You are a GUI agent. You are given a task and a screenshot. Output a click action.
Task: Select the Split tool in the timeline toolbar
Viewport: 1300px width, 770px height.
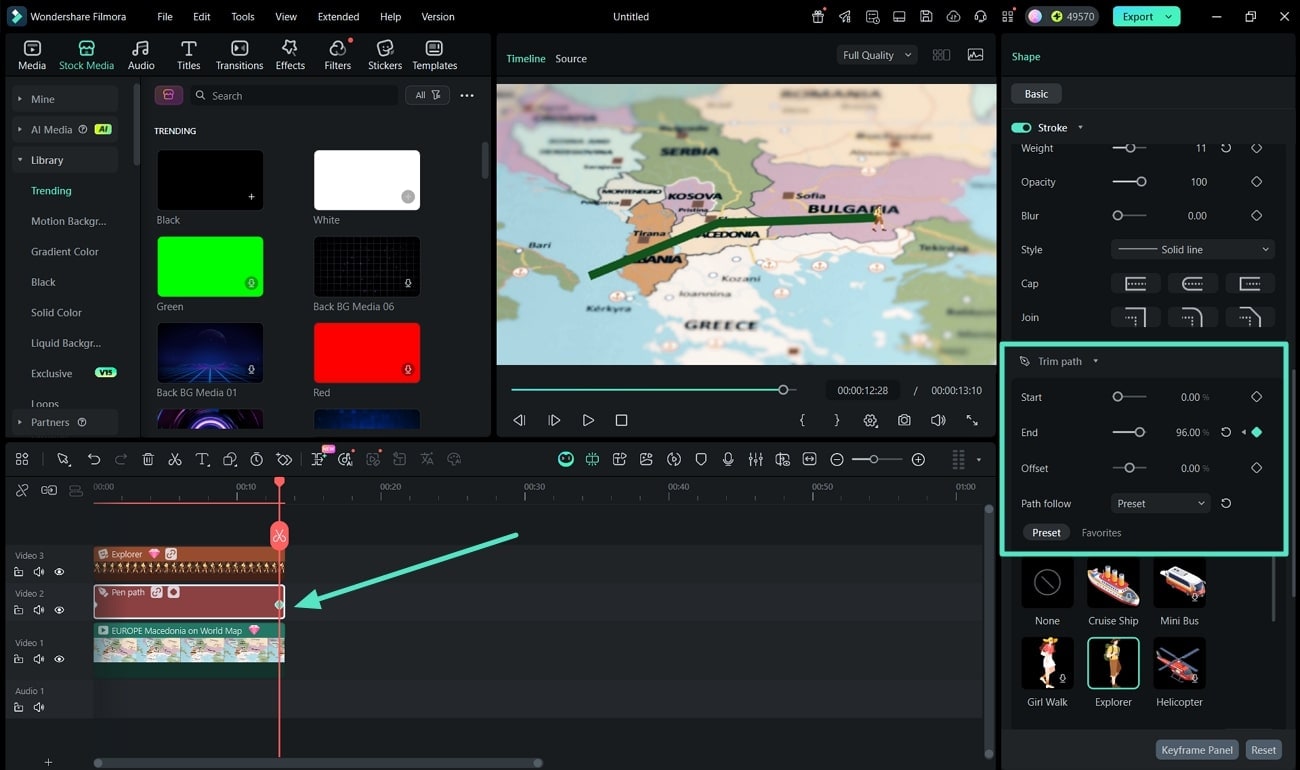(x=174, y=458)
